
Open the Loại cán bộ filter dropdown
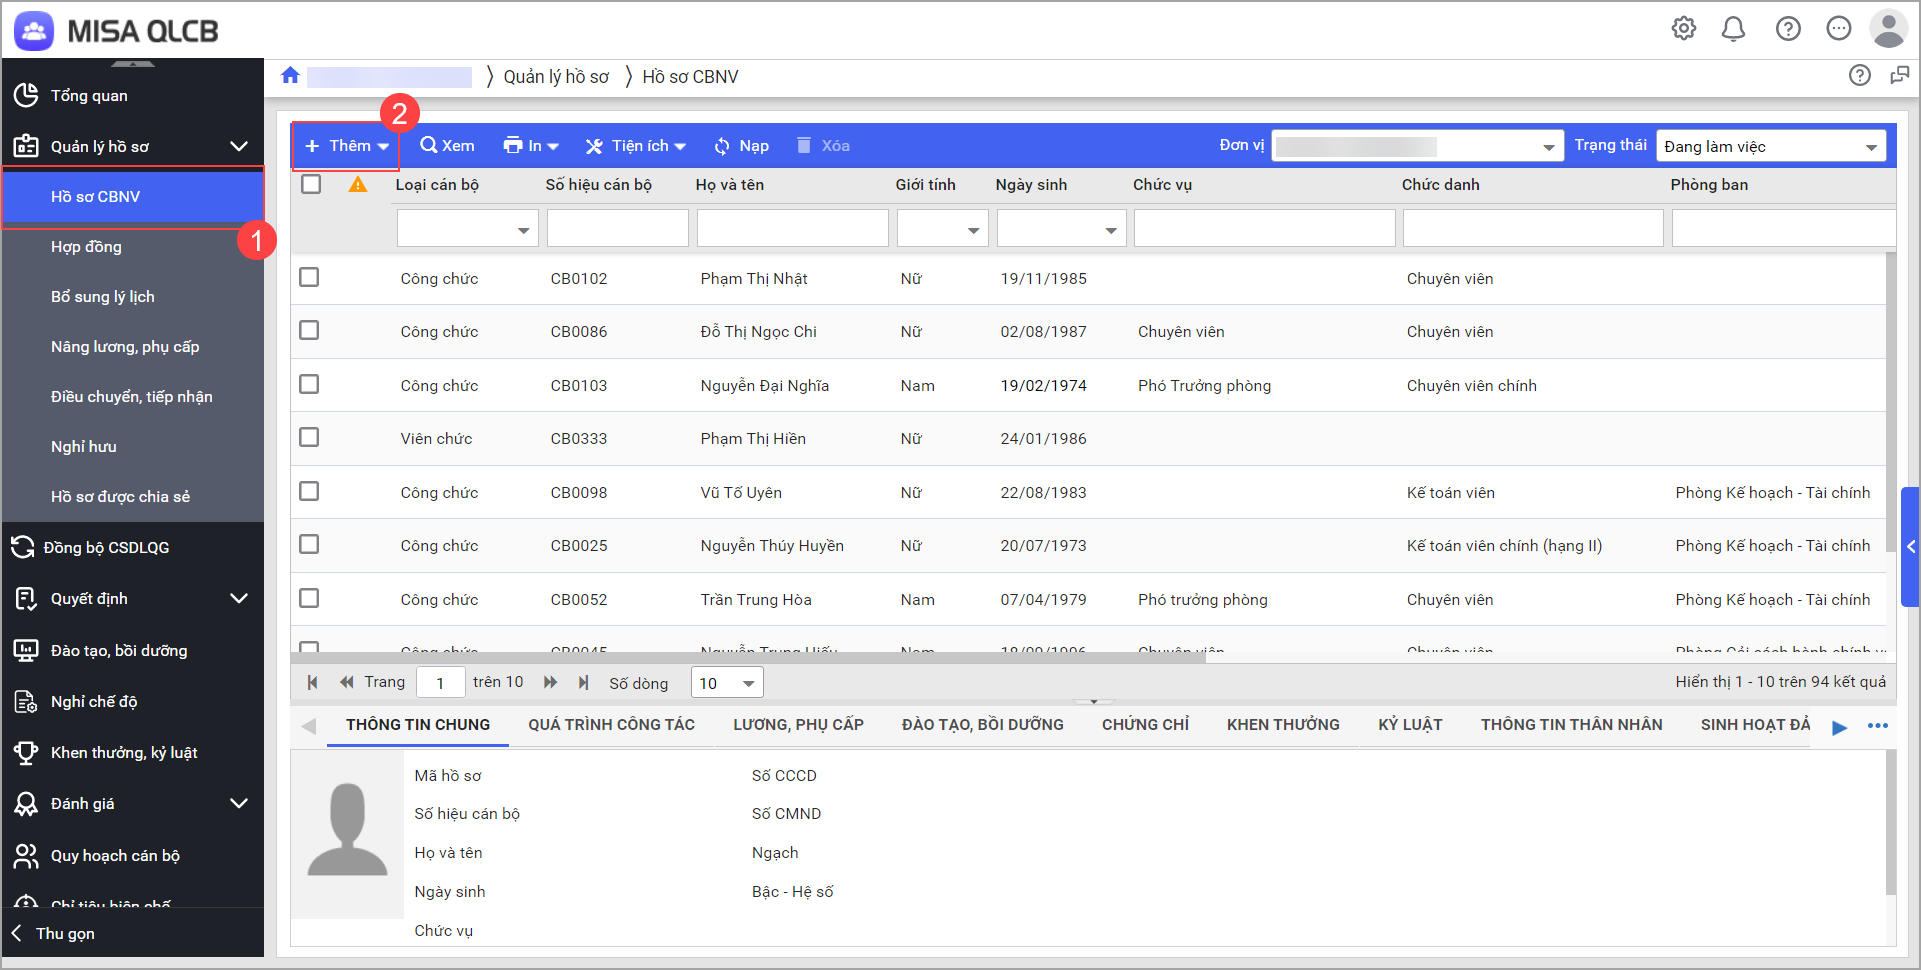[468, 229]
